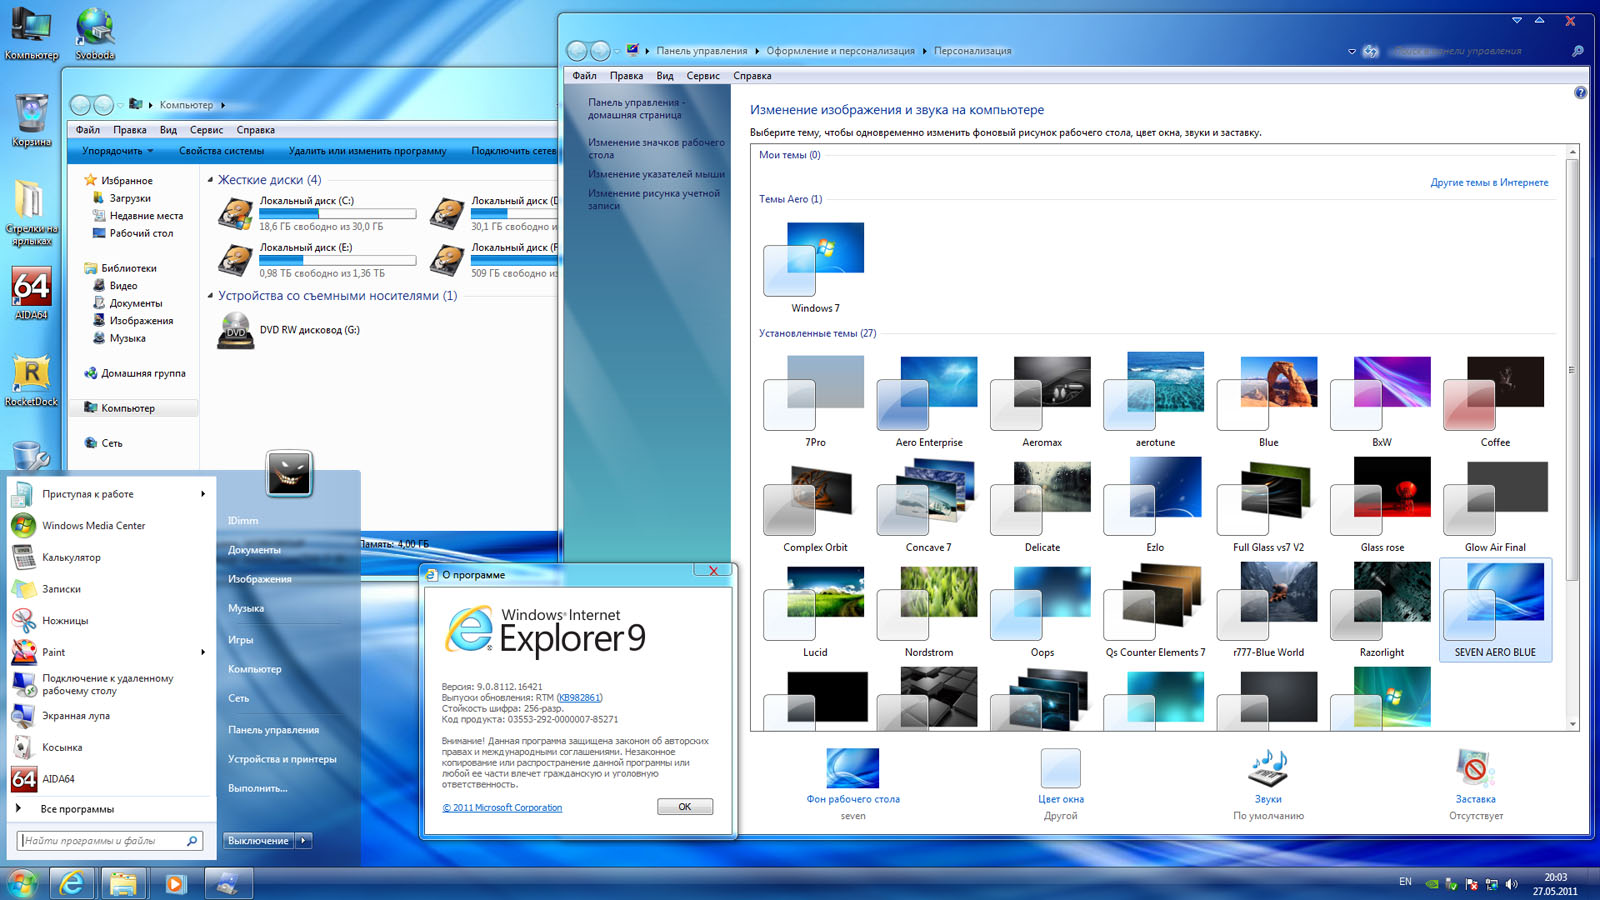The height and width of the screenshot is (900, 1600).
Task: Click the Start orb on the taskbar
Action: pyautogui.click(x=22, y=883)
